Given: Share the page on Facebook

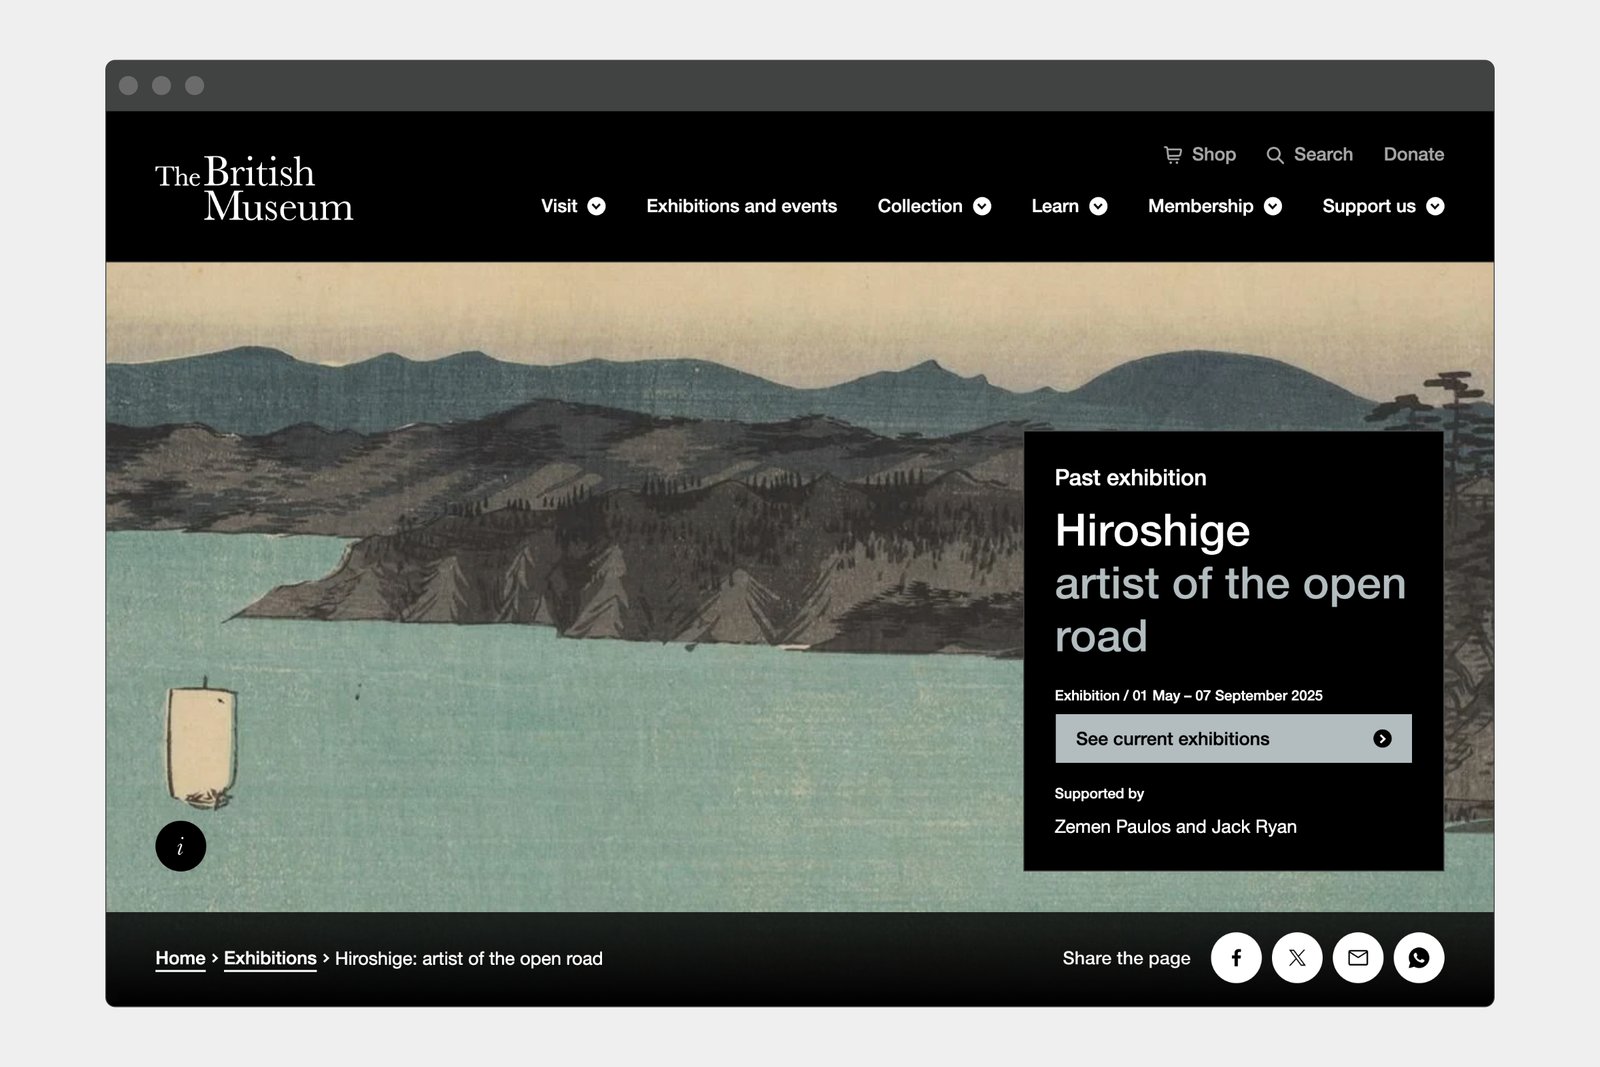Looking at the screenshot, I should [1236, 958].
